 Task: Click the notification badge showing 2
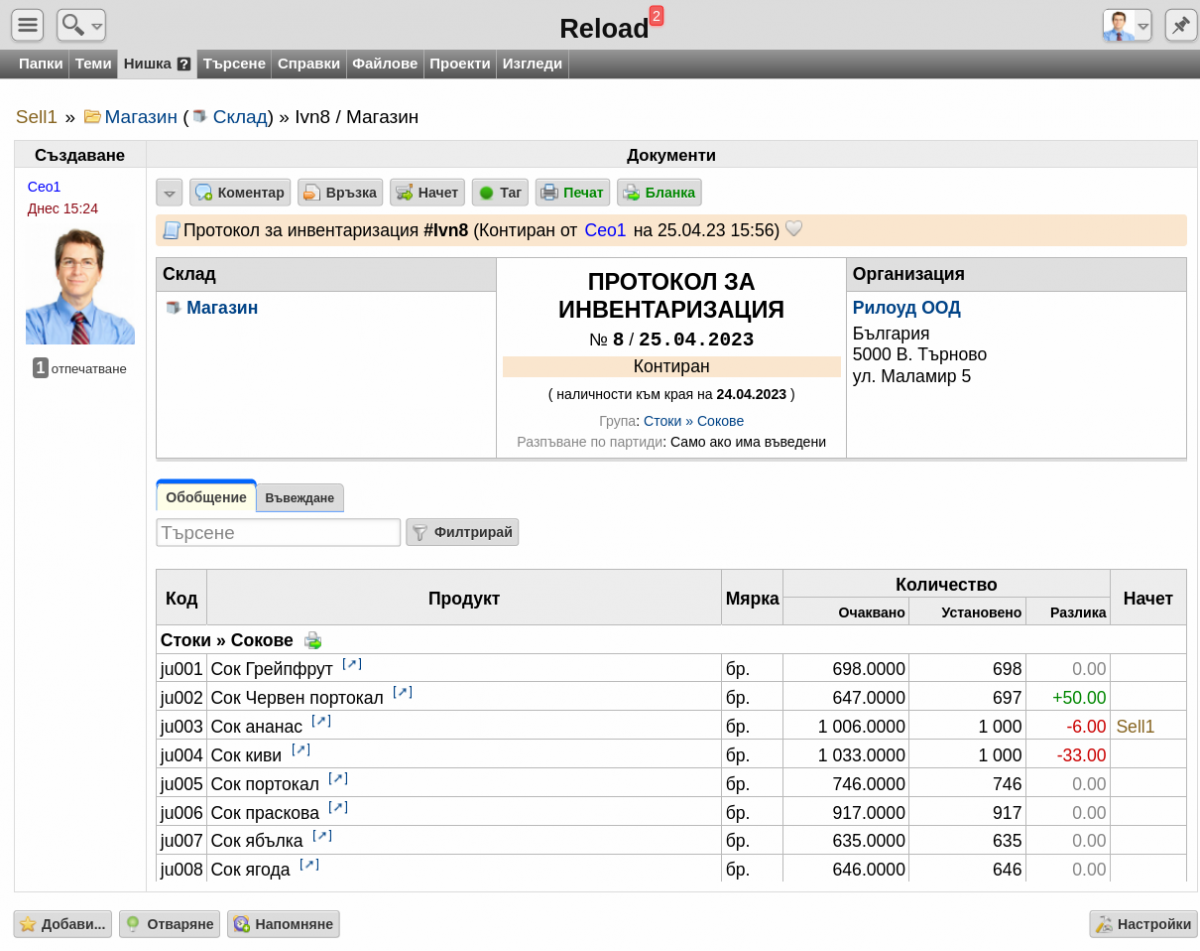click(656, 15)
